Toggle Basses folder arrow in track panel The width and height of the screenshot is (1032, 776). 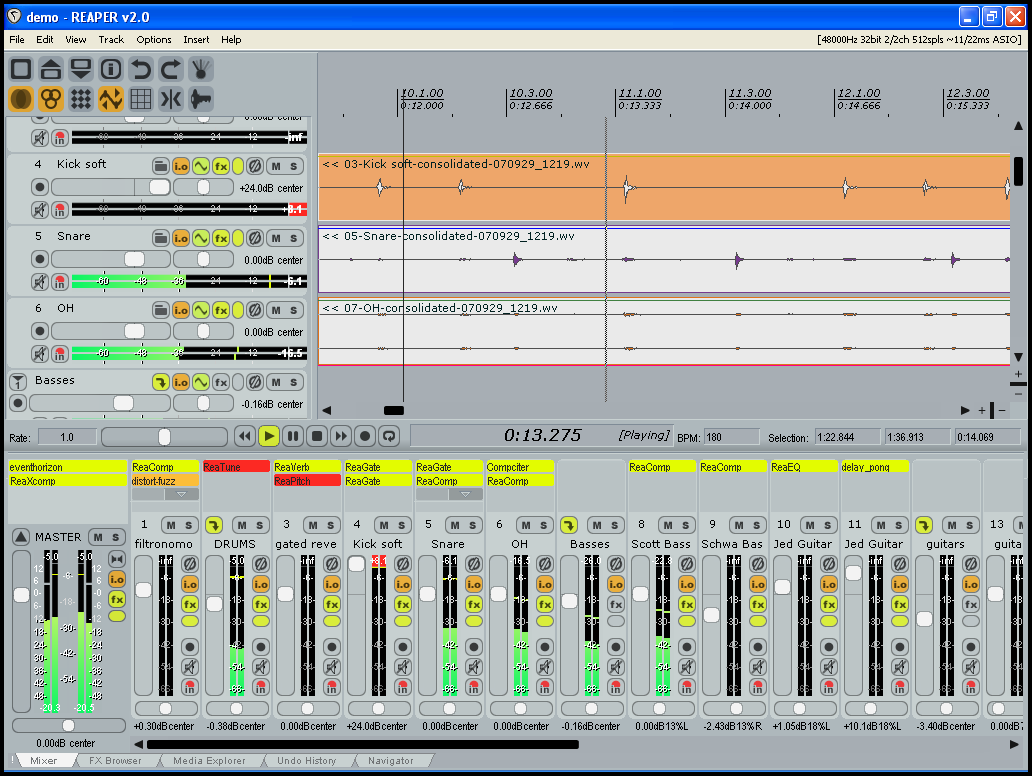tap(161, 382)
